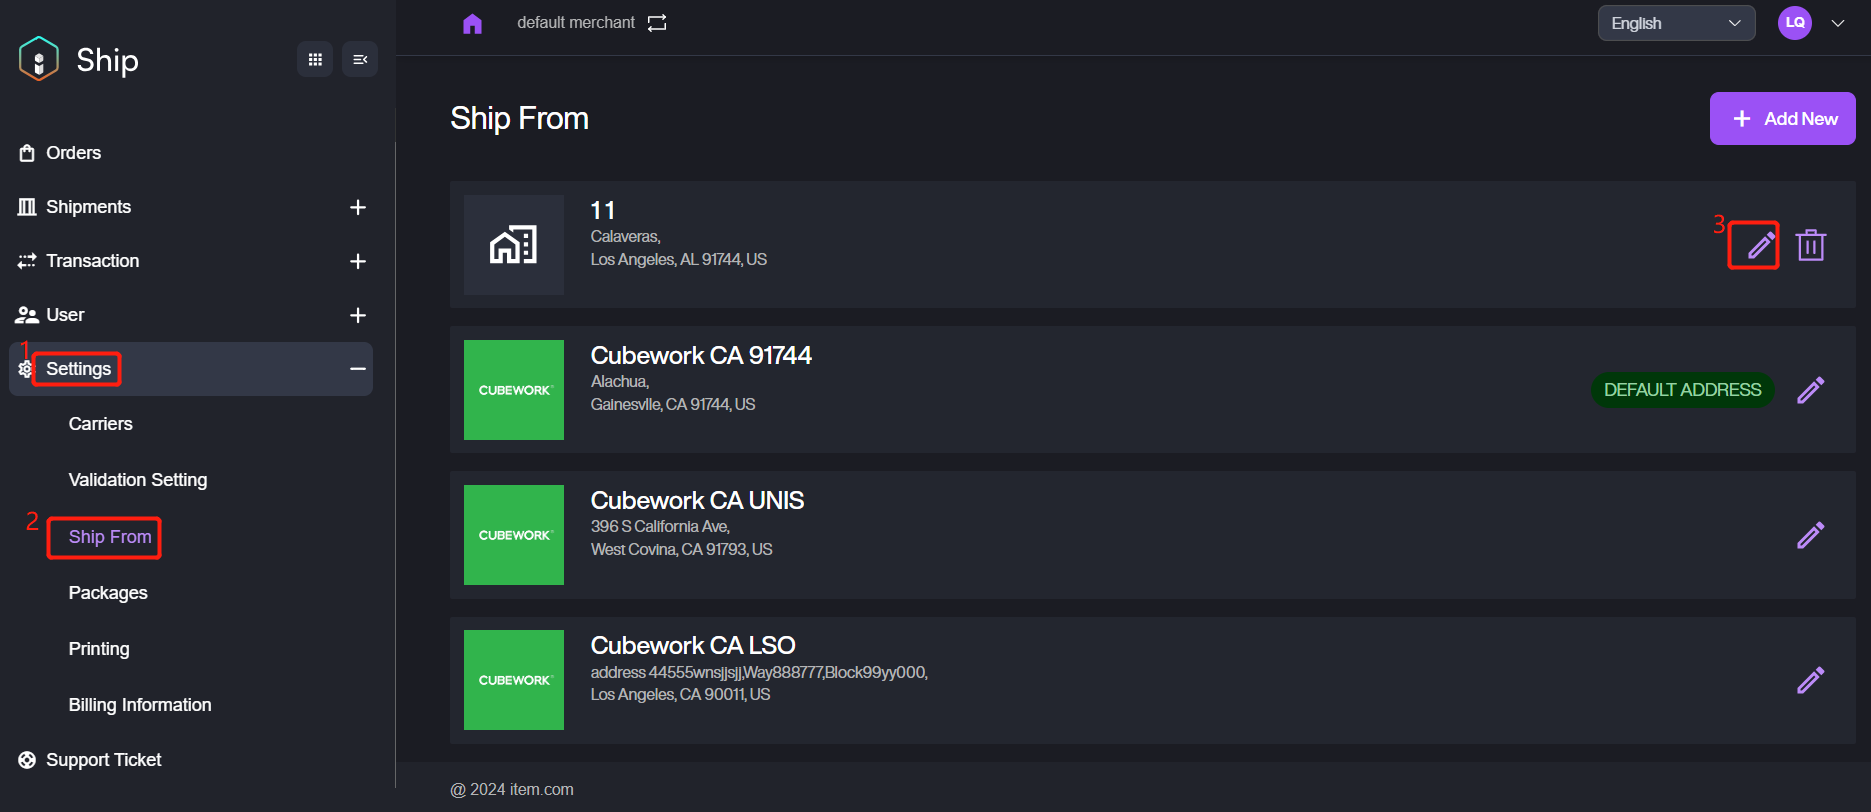Expand the Transaction submenu
1871x812 pixels.
point(358,261)
